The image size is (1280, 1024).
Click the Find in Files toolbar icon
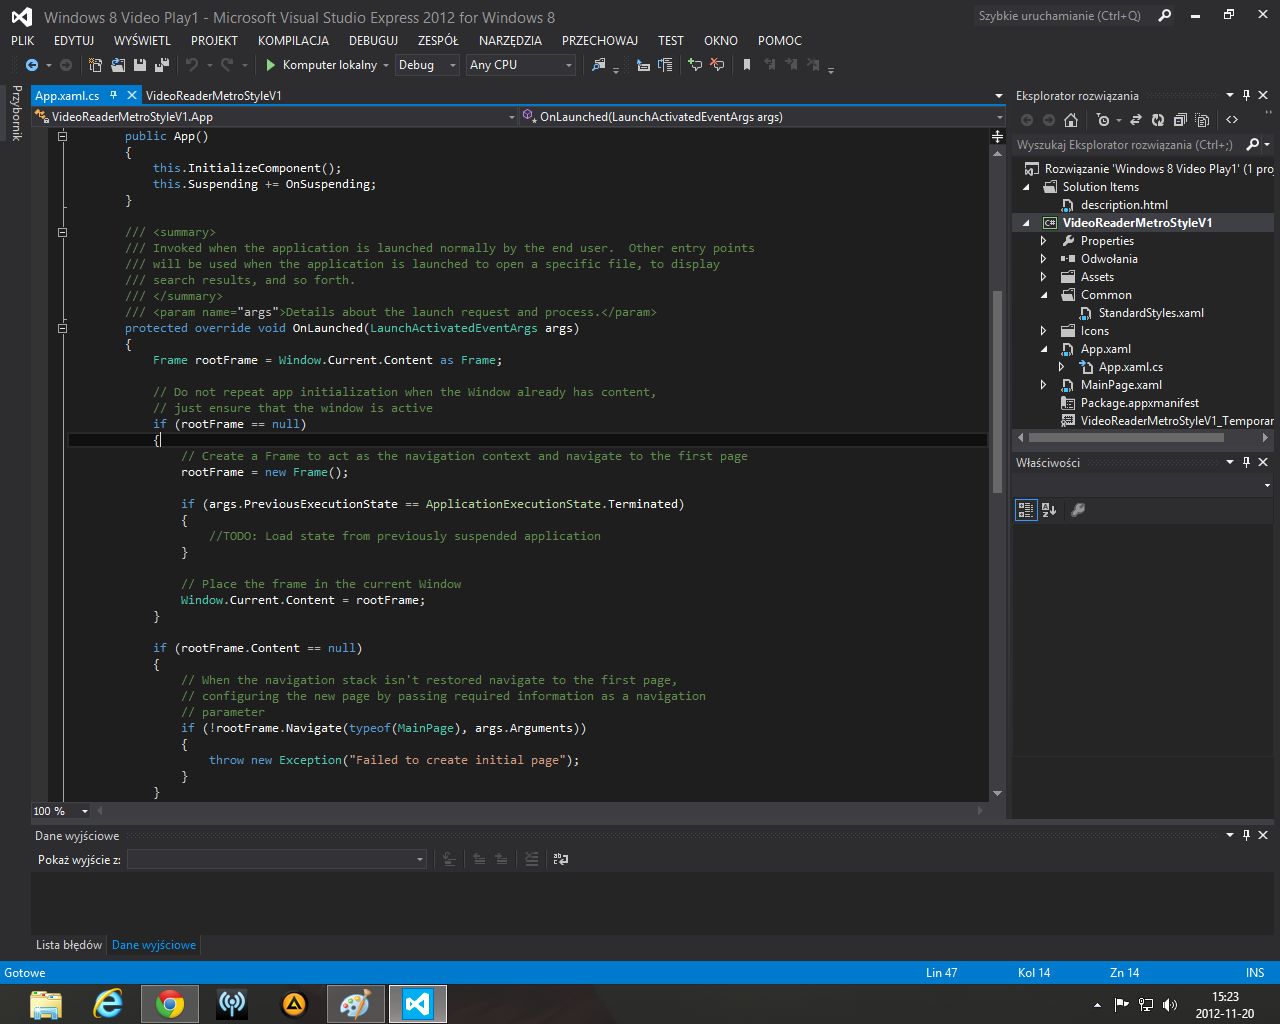click(x=599, y=65)
